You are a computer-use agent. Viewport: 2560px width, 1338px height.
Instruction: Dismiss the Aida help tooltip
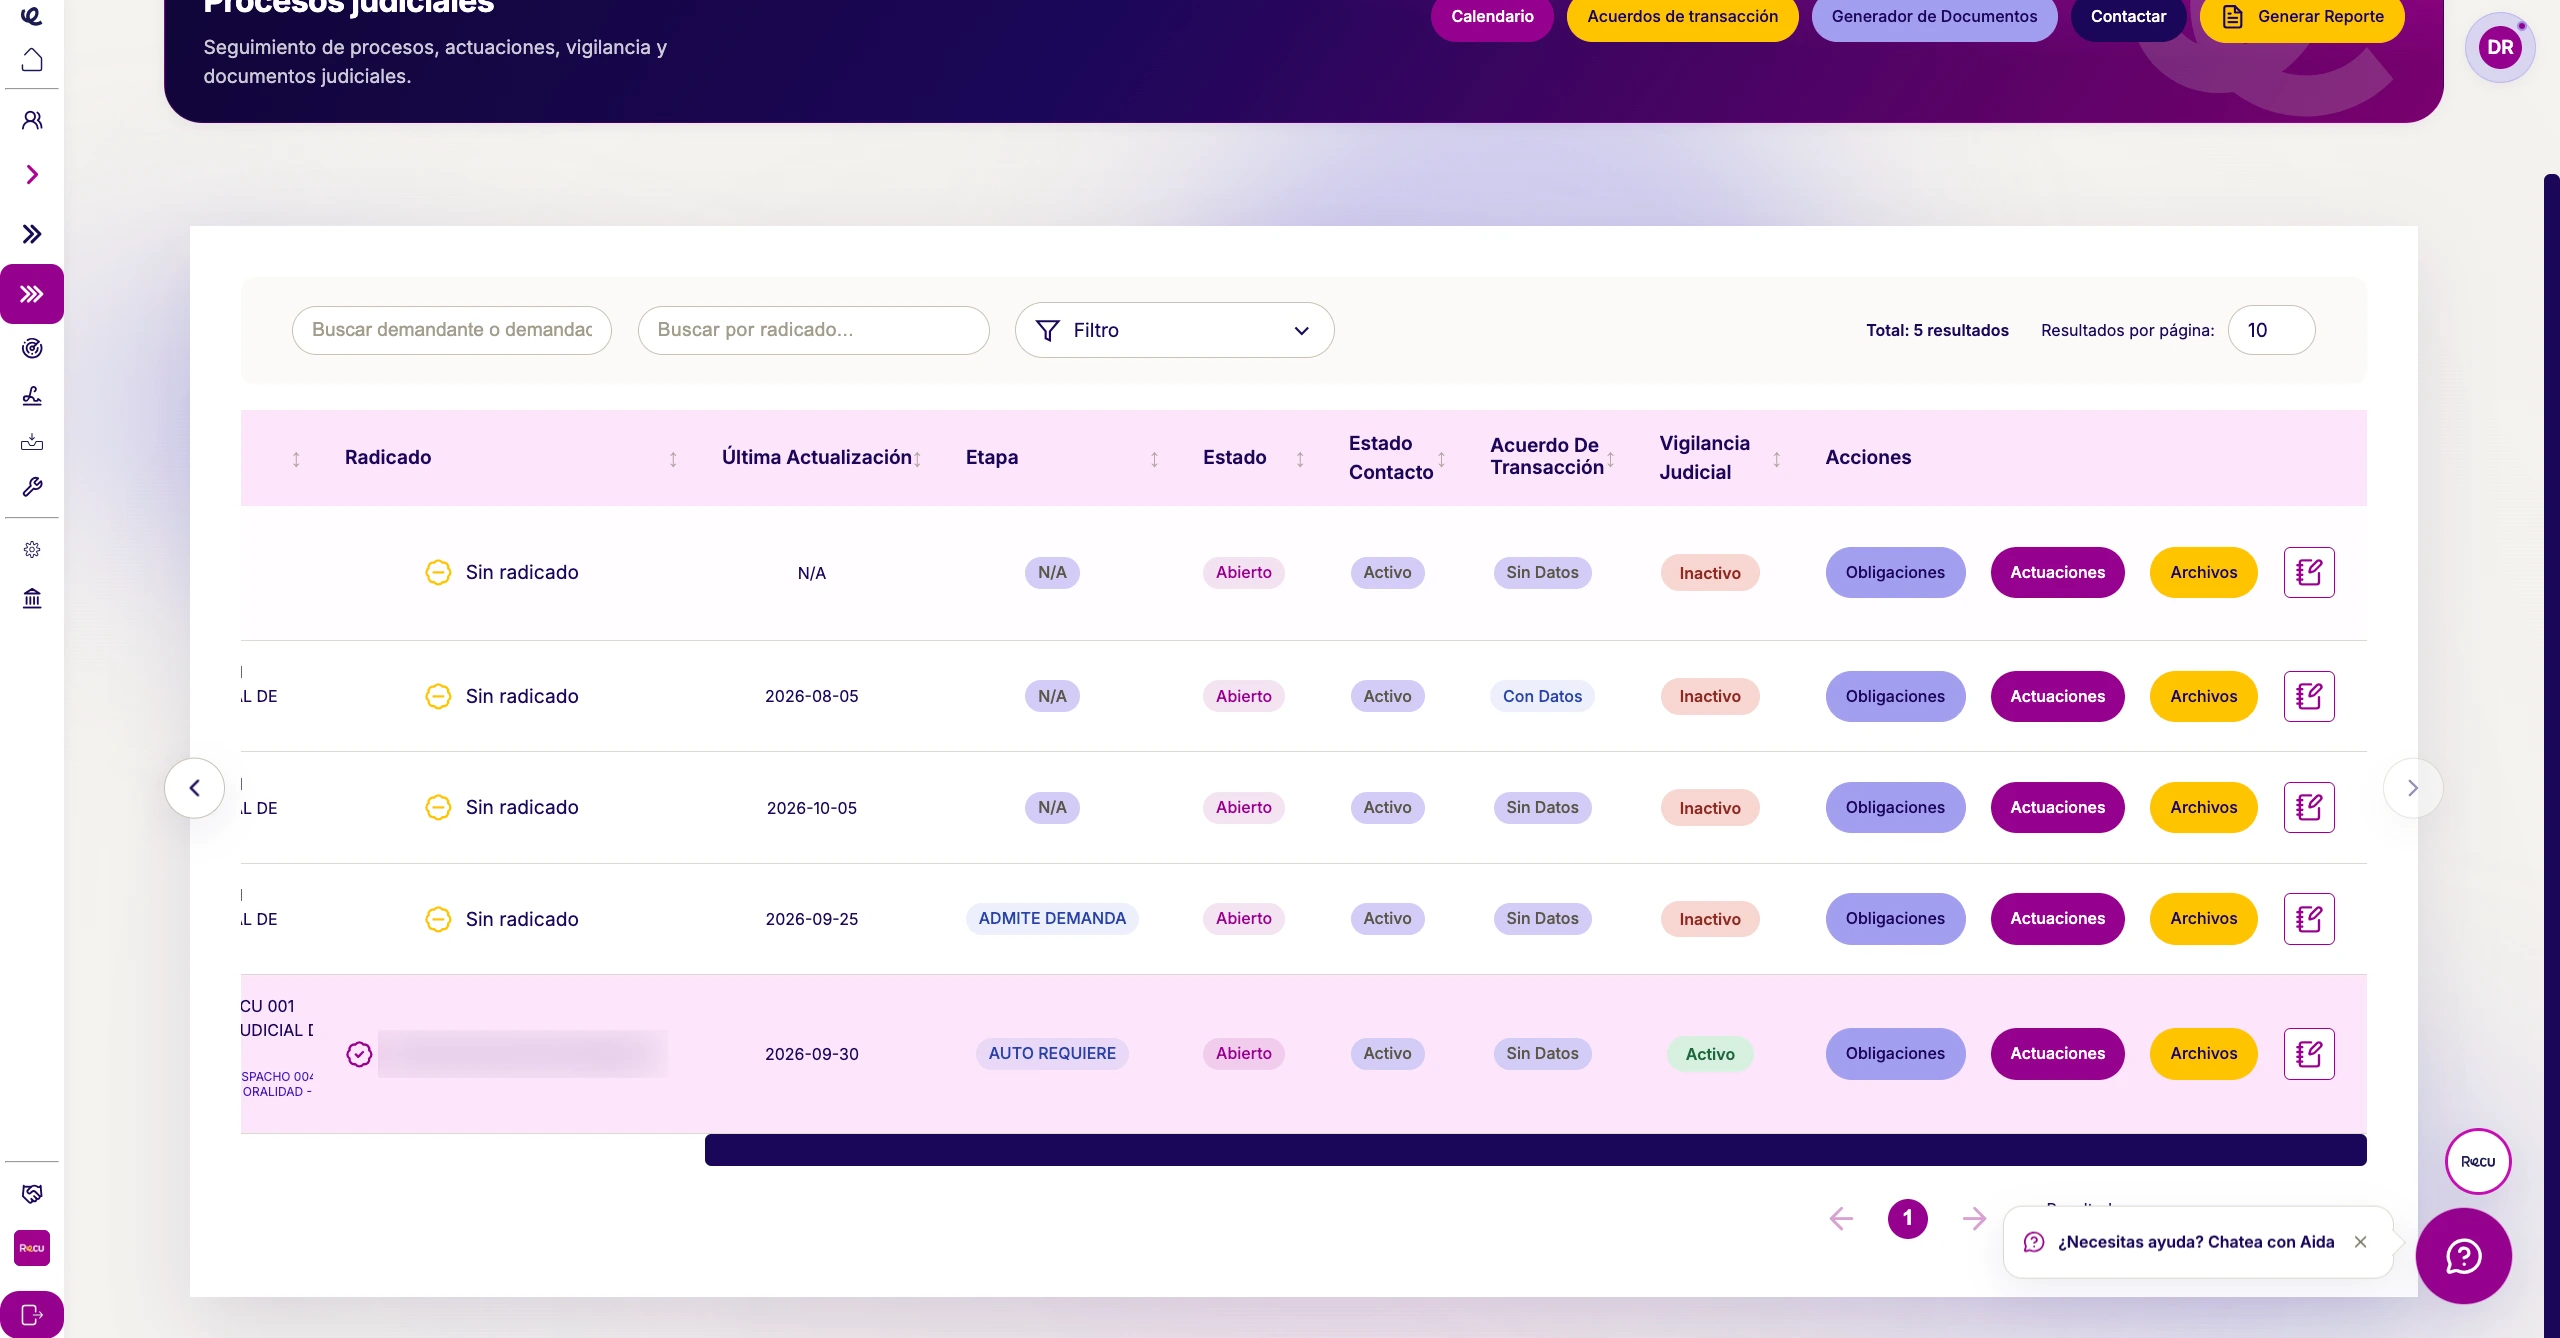2360,1242
